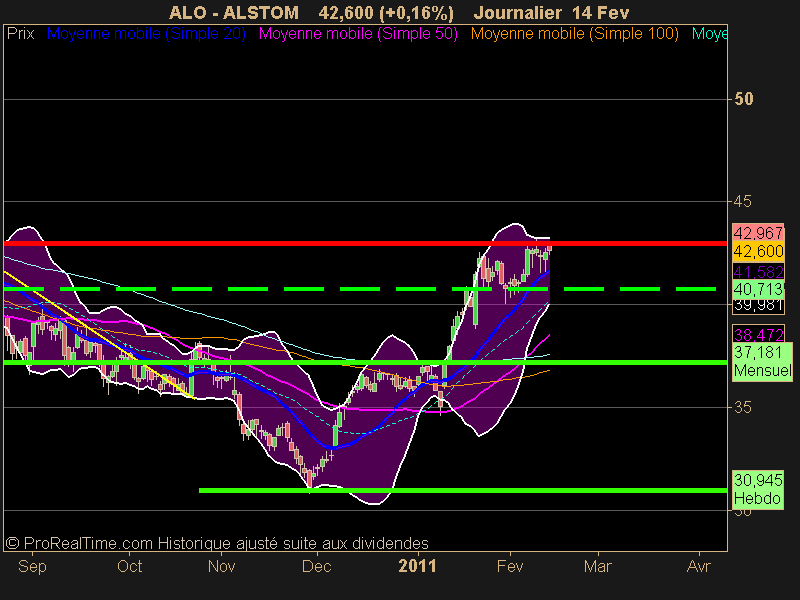800x600 pixels.
Task: Click the 'Avr' month on time axis
Action: (698, 566)
